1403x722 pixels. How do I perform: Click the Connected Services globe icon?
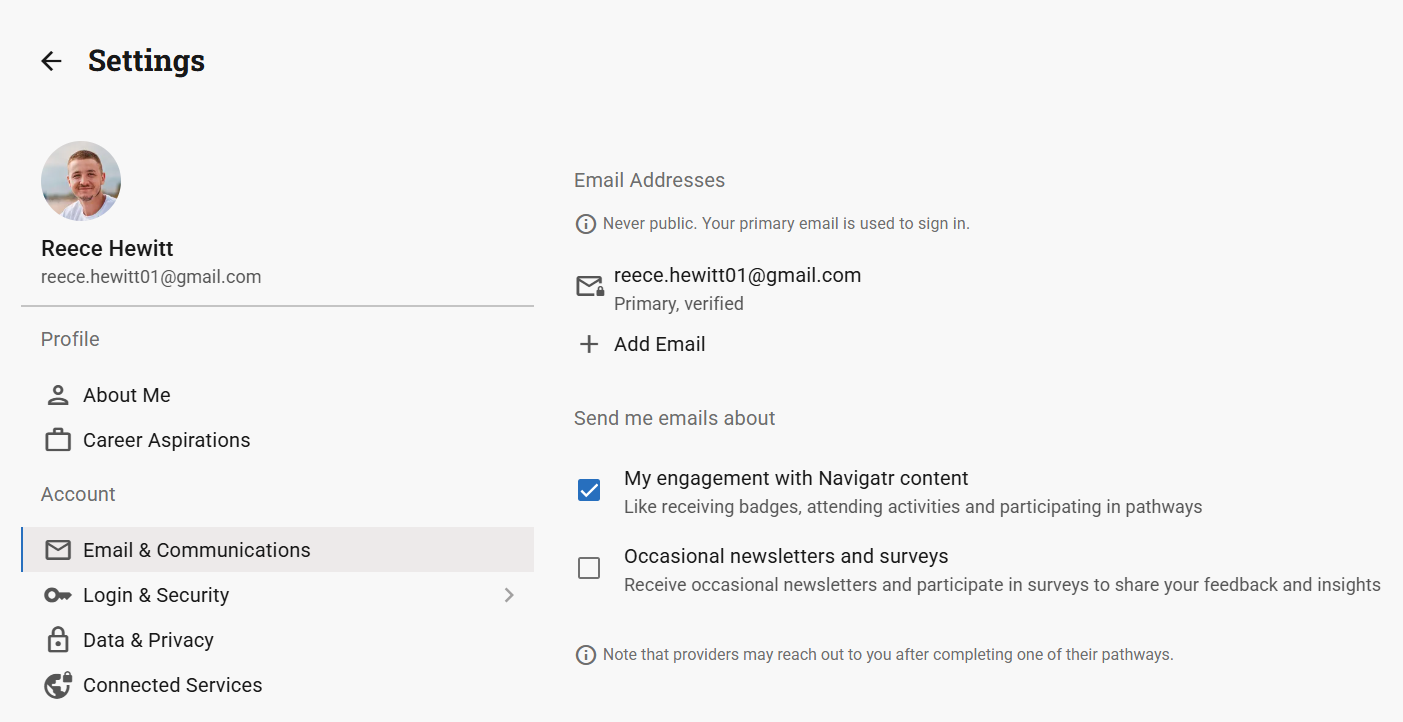(x=58, y=685)
